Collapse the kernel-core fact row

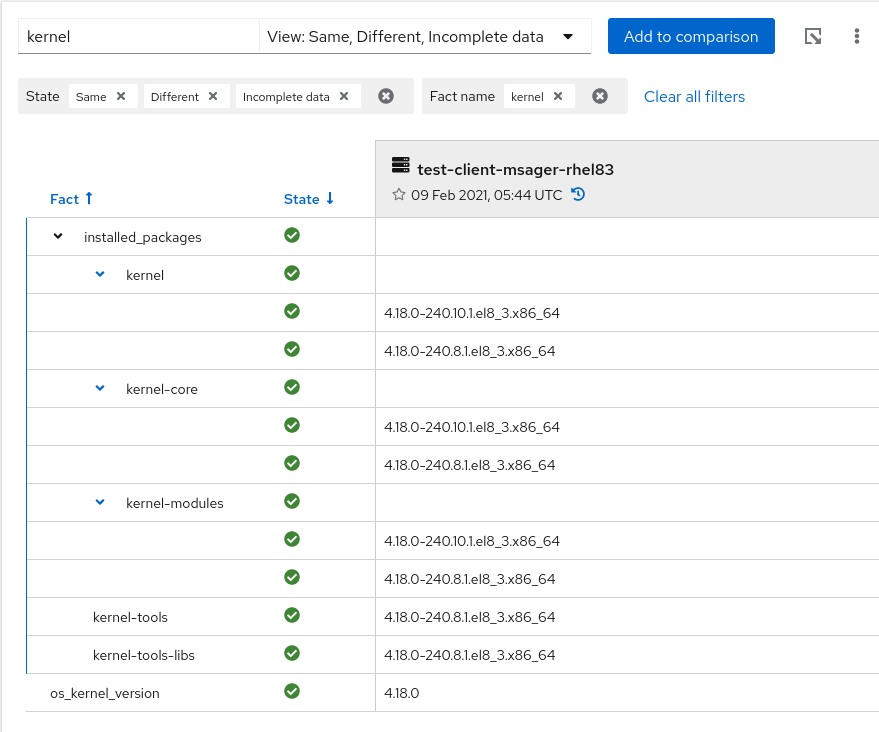tap(100, 389)
